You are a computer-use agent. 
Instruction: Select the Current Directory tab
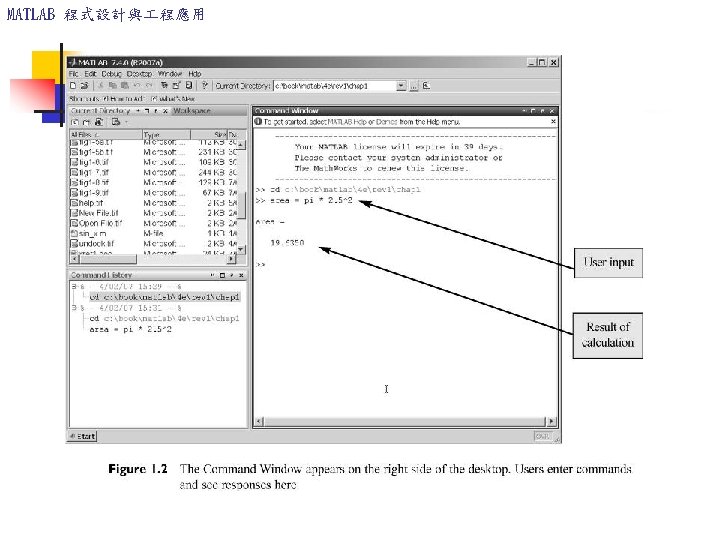(x=101, y=111)
